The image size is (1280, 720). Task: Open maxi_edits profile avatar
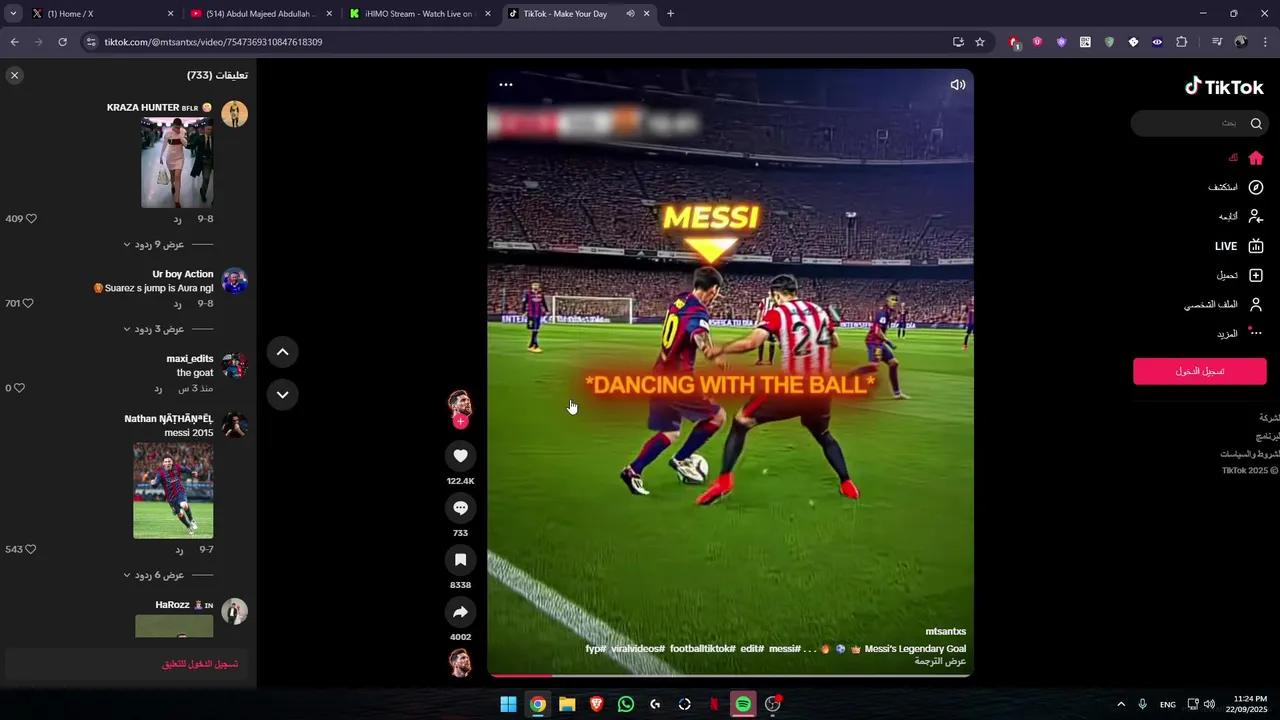[234, 366]
